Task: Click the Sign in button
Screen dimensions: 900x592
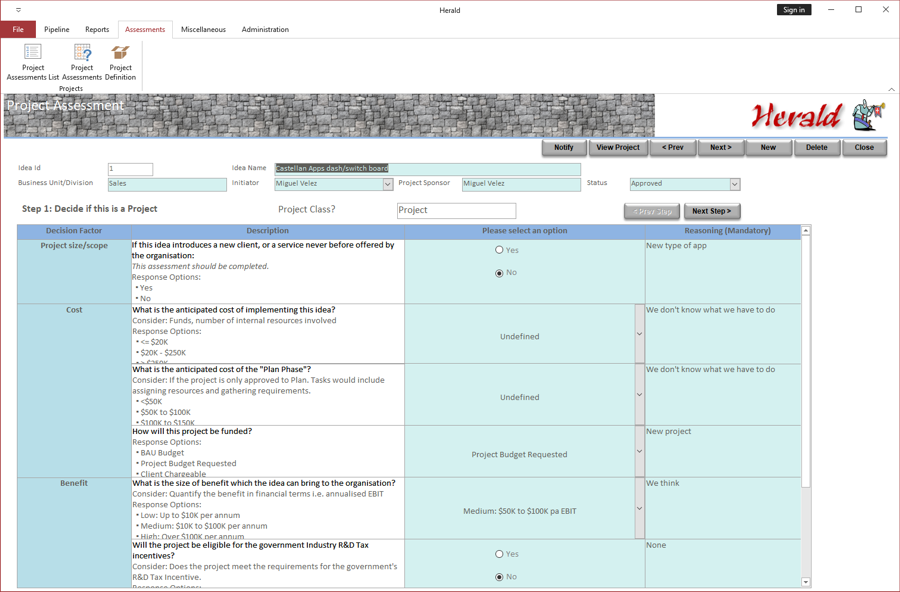Action: click(794, 10)
